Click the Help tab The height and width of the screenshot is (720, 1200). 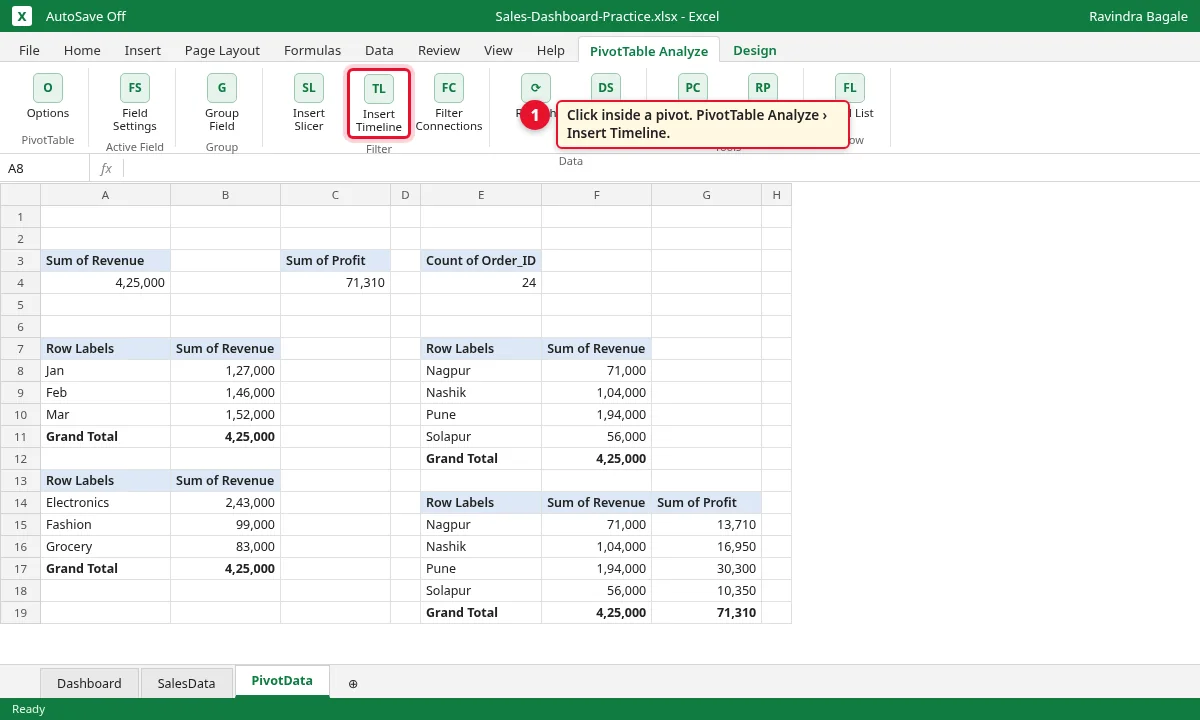551,50
